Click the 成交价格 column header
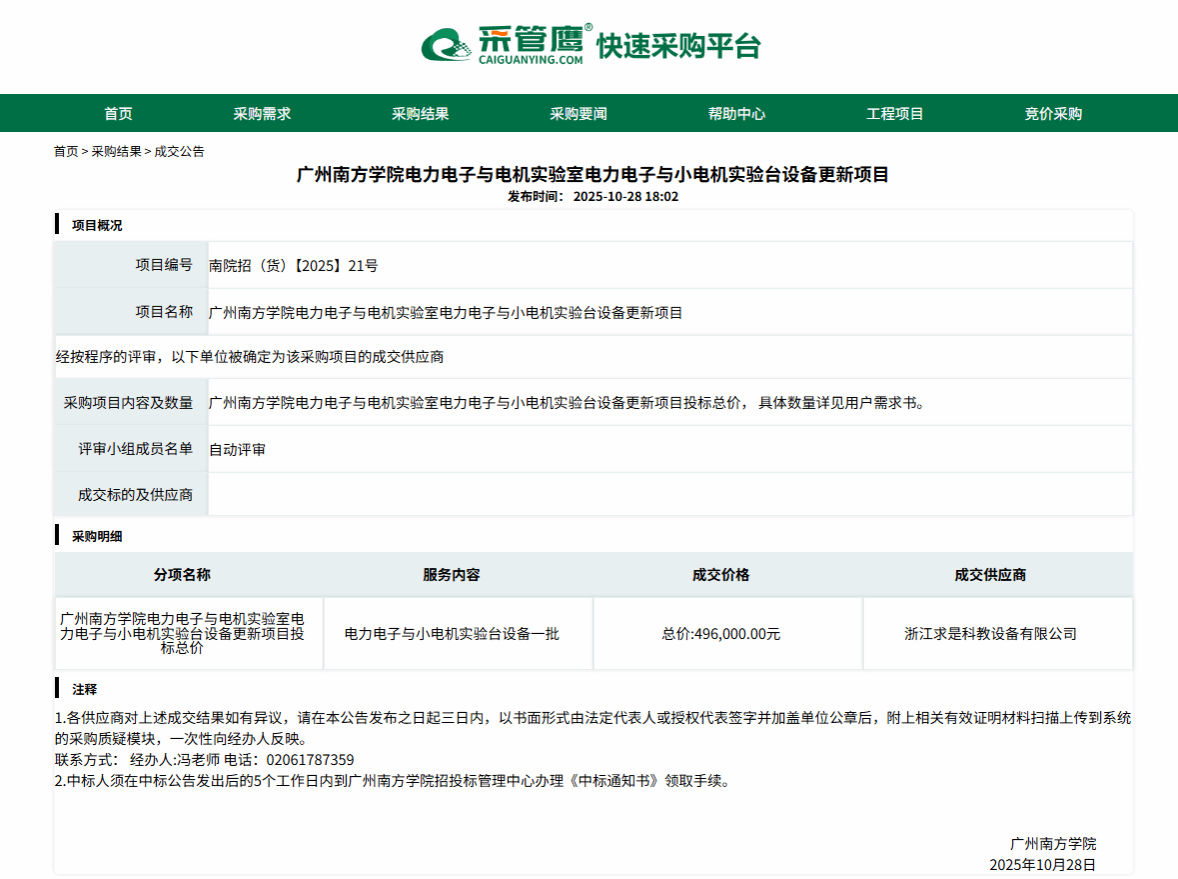The image size is (1178, 879). point(721,575)
